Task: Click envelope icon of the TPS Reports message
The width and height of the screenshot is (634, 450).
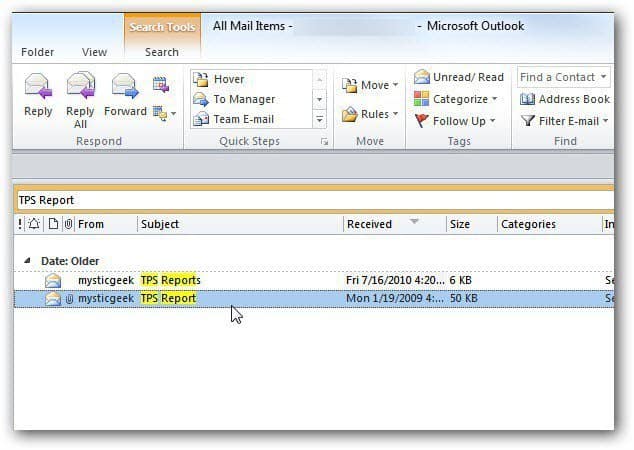Action: tap(53, 280)
